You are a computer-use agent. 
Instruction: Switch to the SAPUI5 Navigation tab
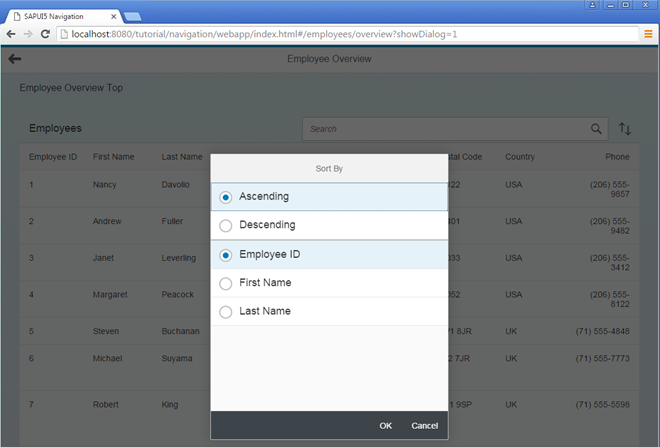point(55,16)
